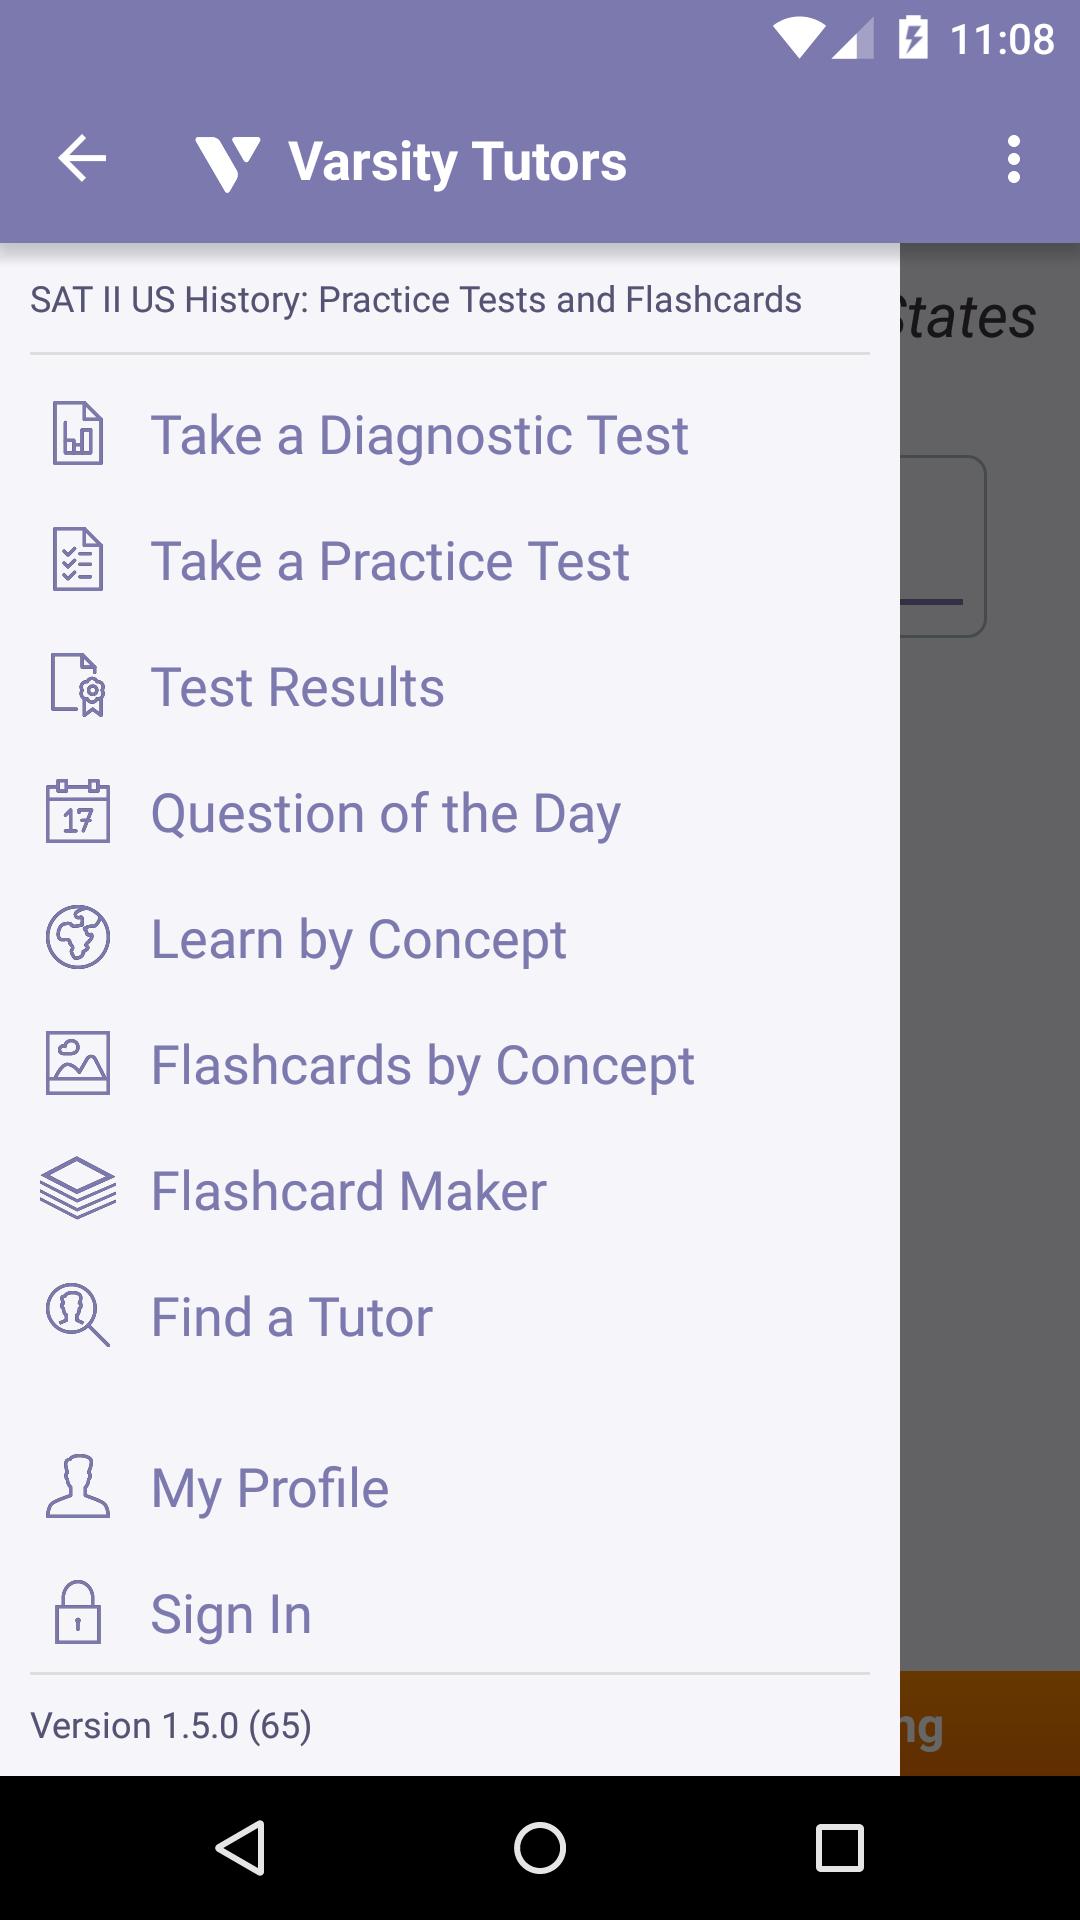Go to Learn by Concept
The image size is (1080, 1920).
point(358,940)
